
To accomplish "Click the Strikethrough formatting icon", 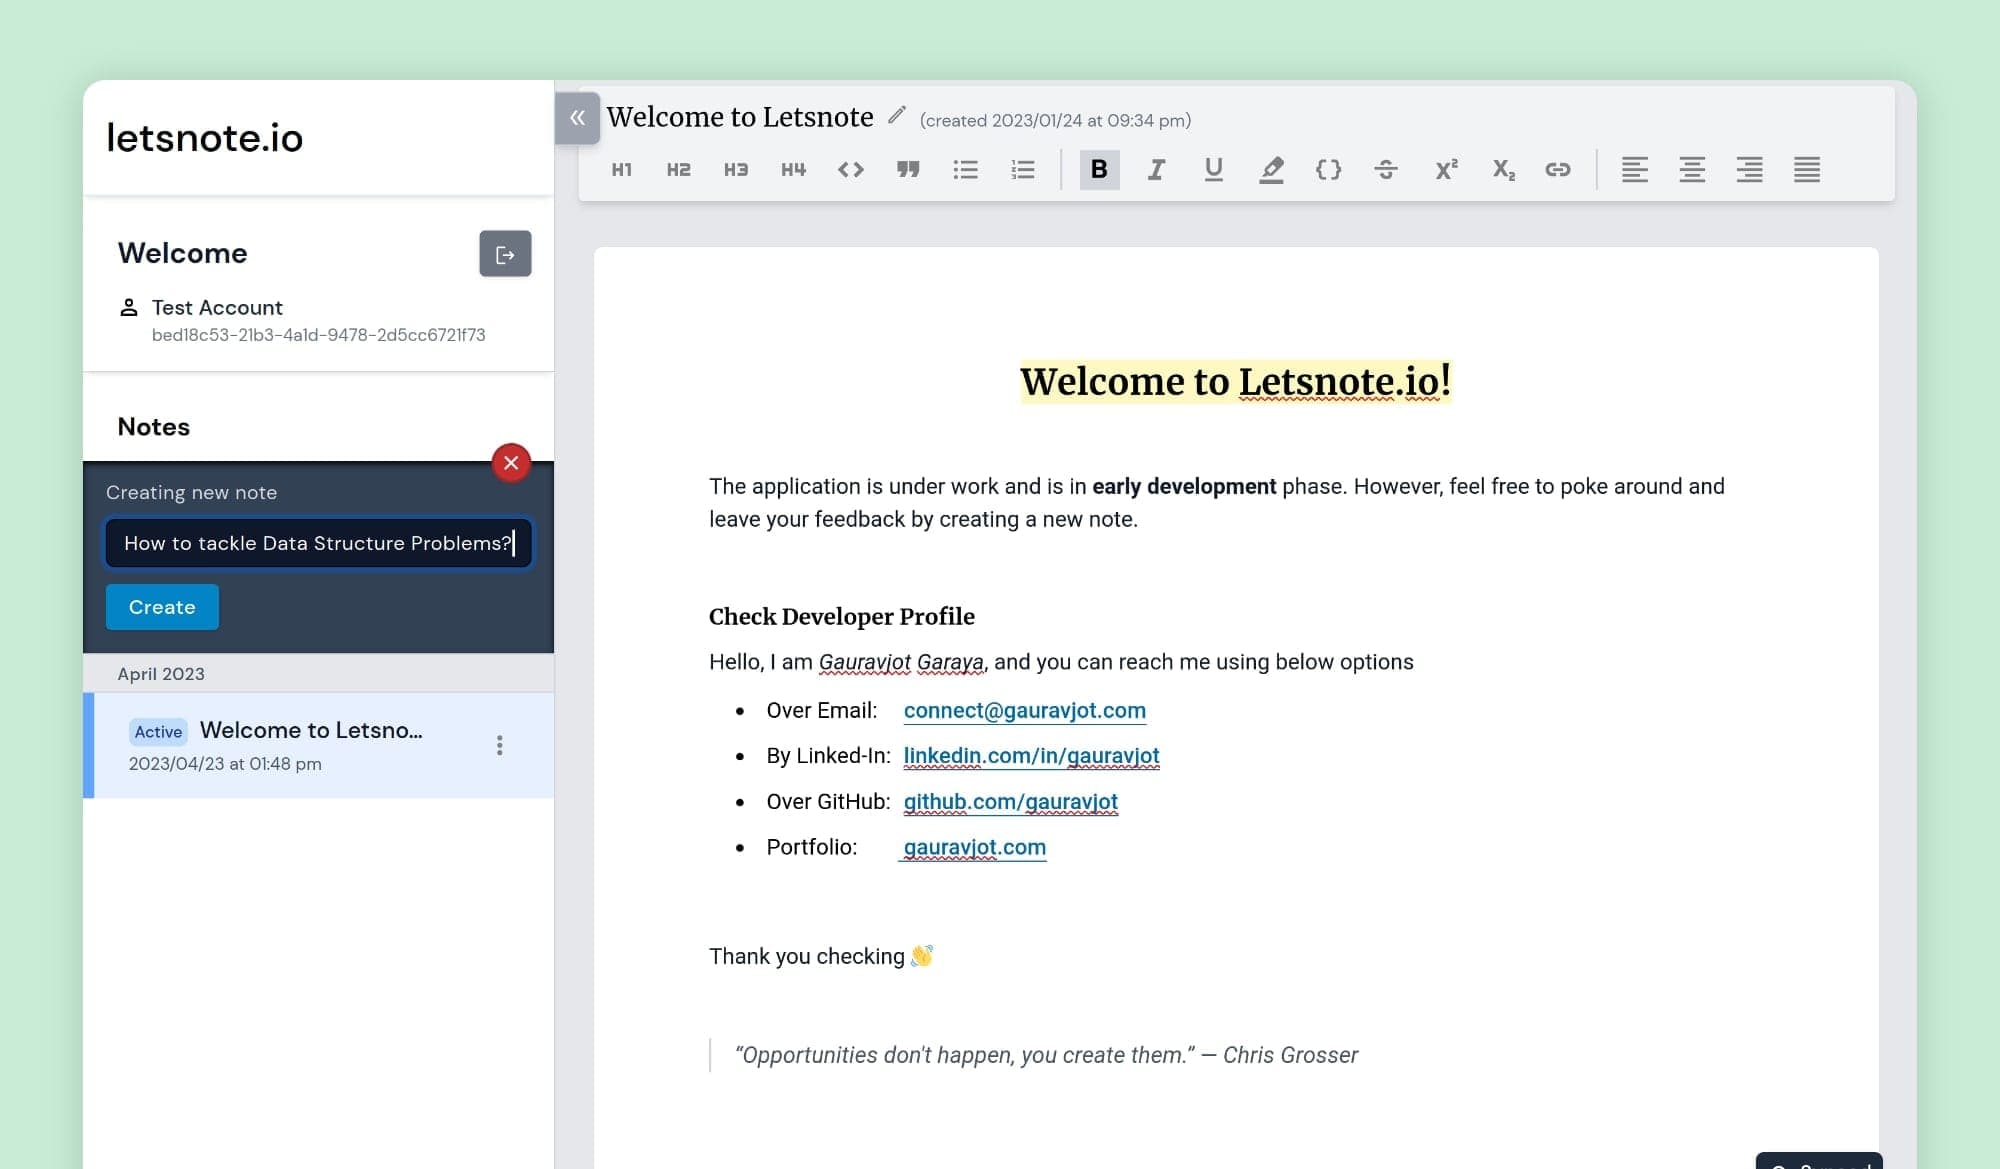I will pos(1386,168).
